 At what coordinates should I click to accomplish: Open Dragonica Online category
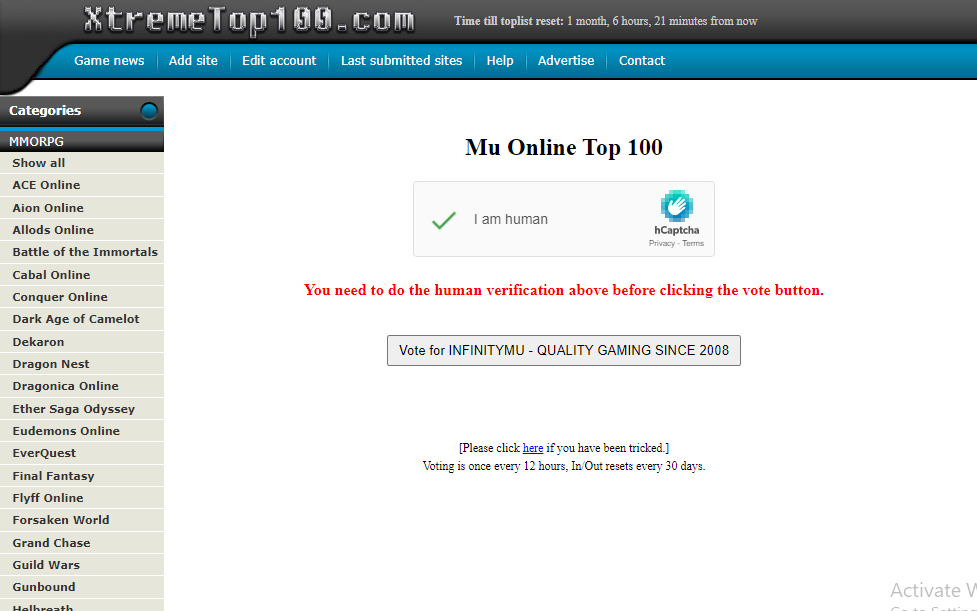[82, 386]
